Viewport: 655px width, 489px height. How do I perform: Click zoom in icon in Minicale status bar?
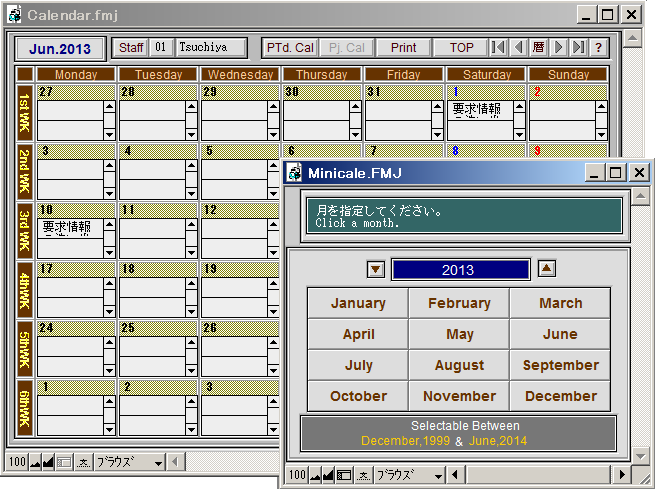coord(328,475)
